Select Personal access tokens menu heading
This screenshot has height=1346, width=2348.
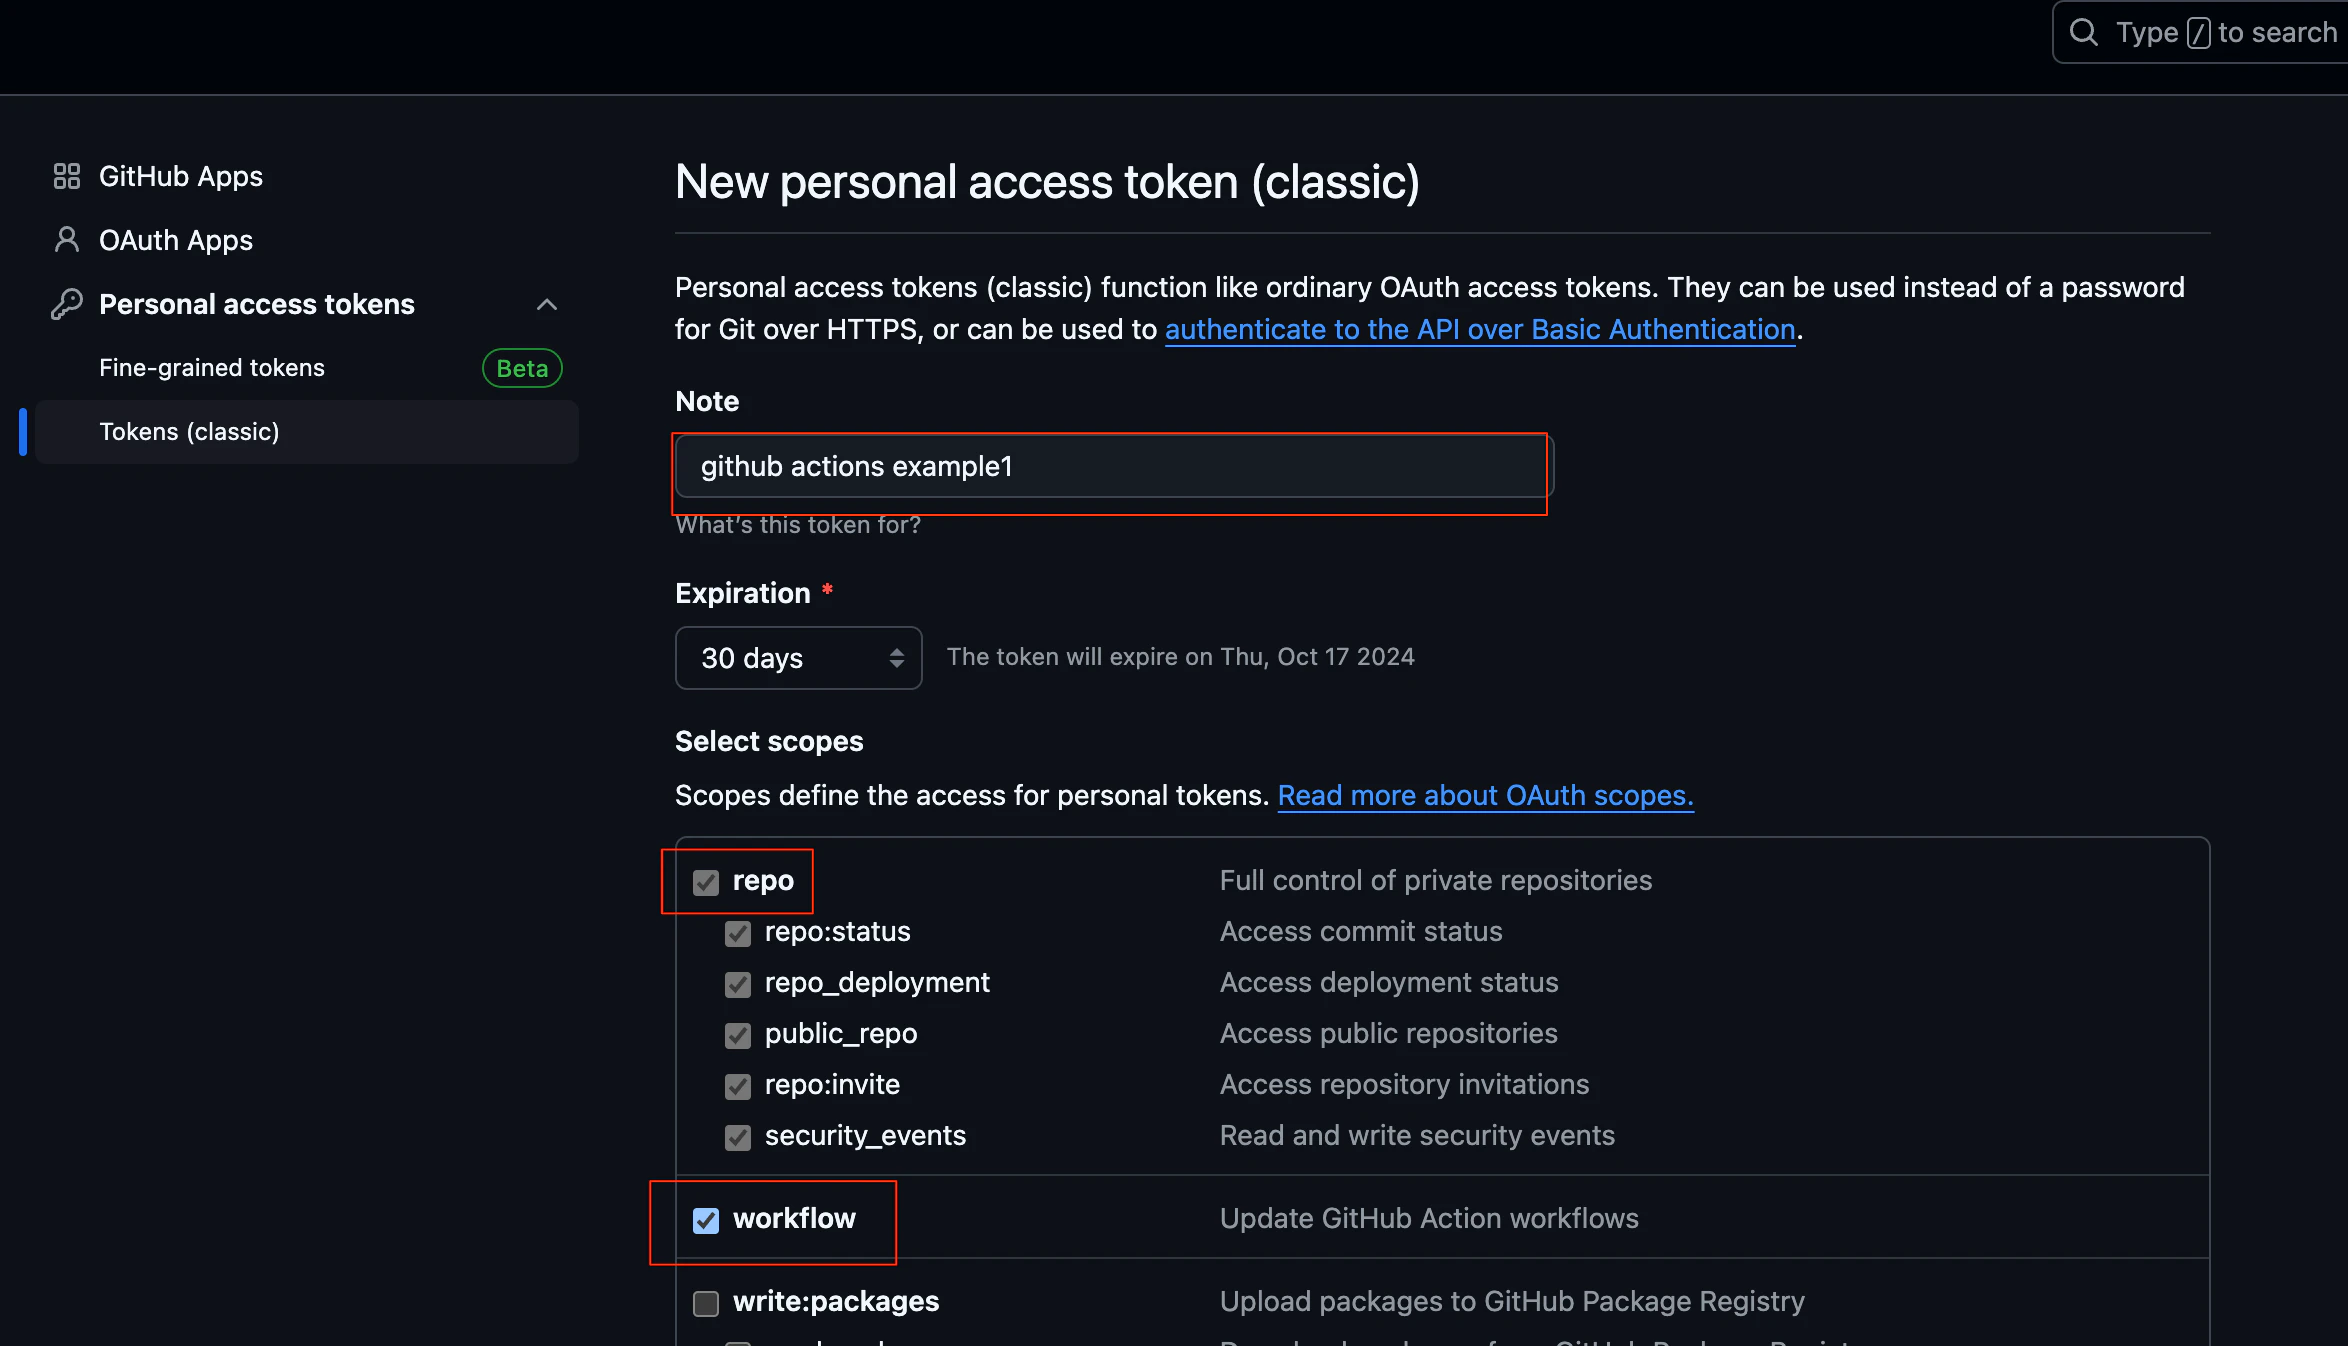point(257,304)
